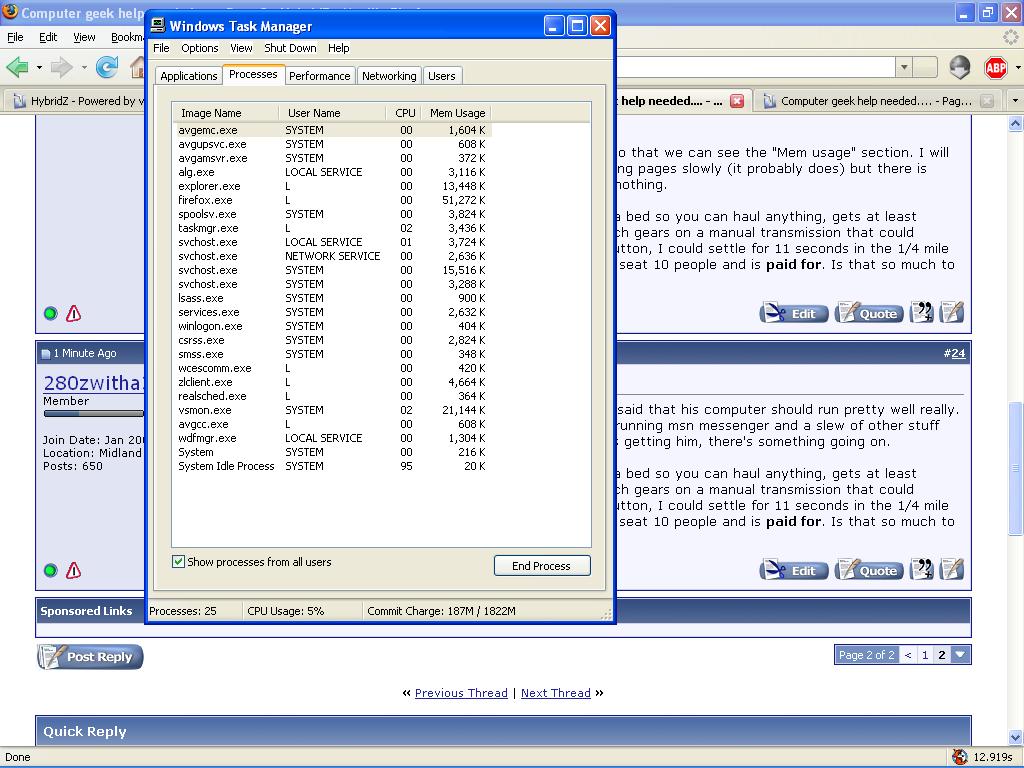
Task: Sort processes by Mem Usage column header
Action: [x=457, y=113]
